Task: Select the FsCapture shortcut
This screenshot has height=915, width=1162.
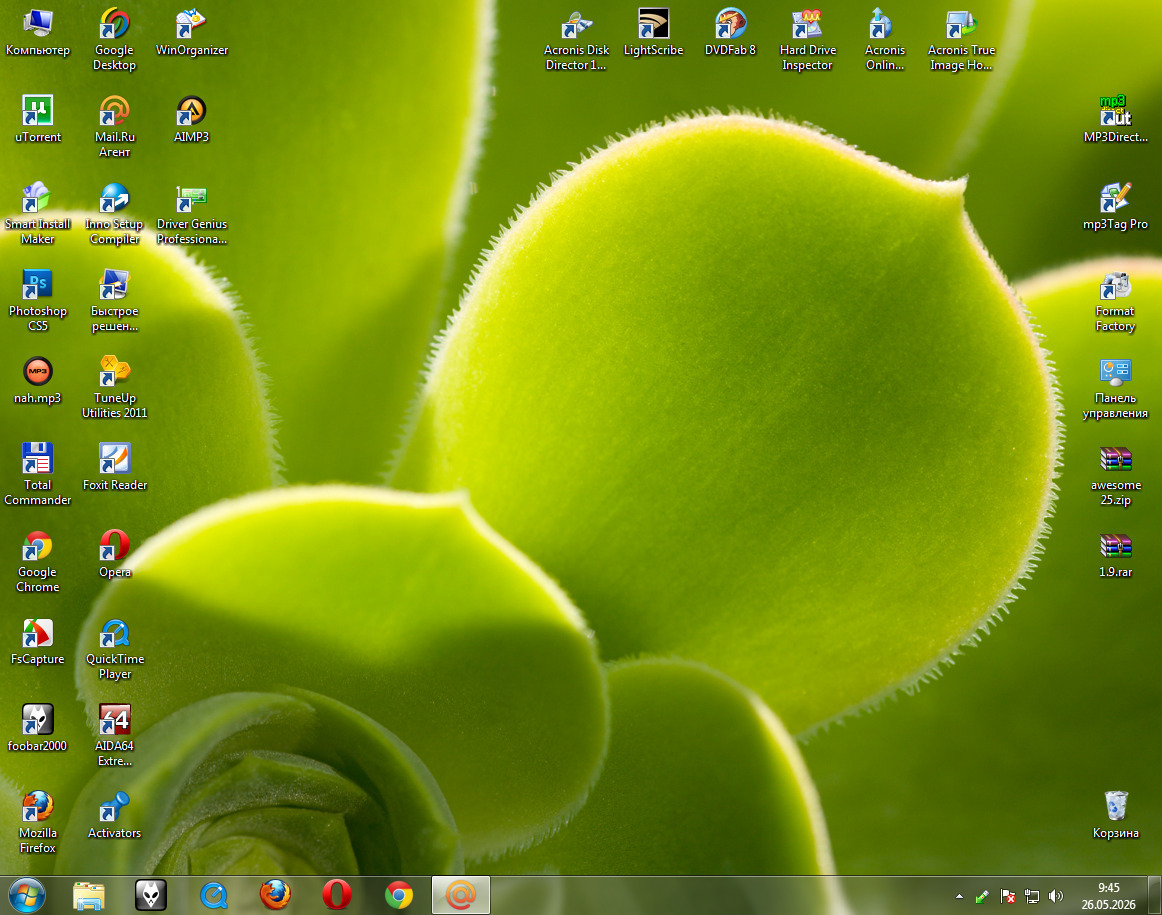Action: 38,642
